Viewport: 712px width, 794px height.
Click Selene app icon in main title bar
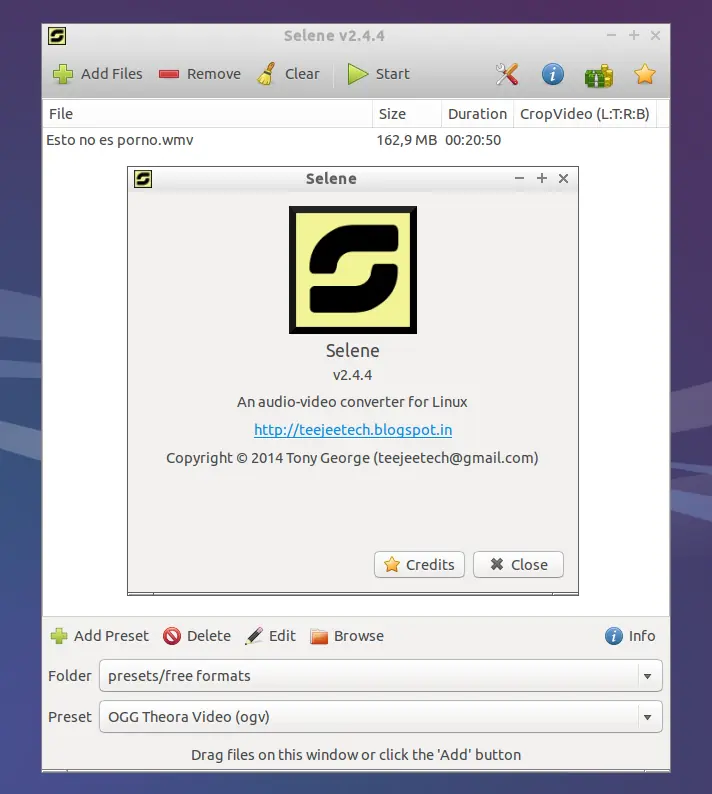(57, 36)
